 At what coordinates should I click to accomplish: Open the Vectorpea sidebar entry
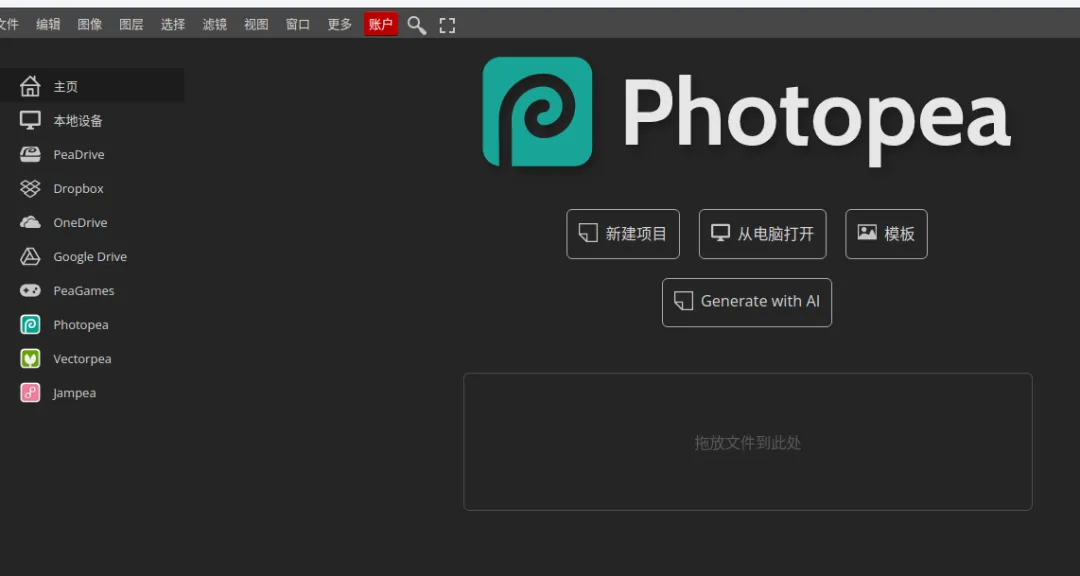click(x=92, y=358)
